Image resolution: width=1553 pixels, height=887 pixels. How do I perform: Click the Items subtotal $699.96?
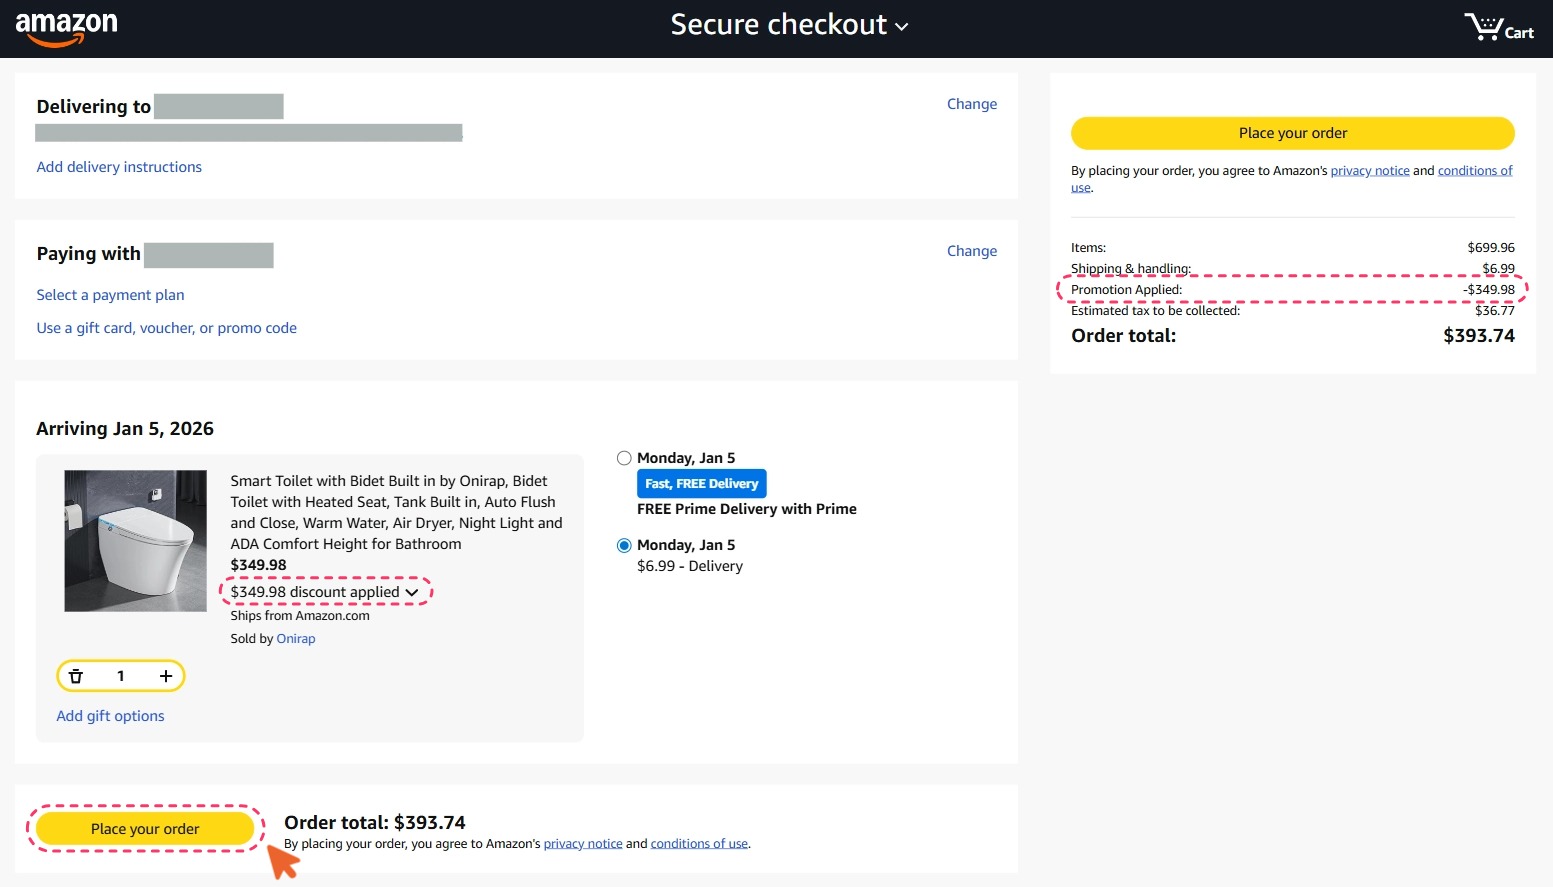[1491, 248]
